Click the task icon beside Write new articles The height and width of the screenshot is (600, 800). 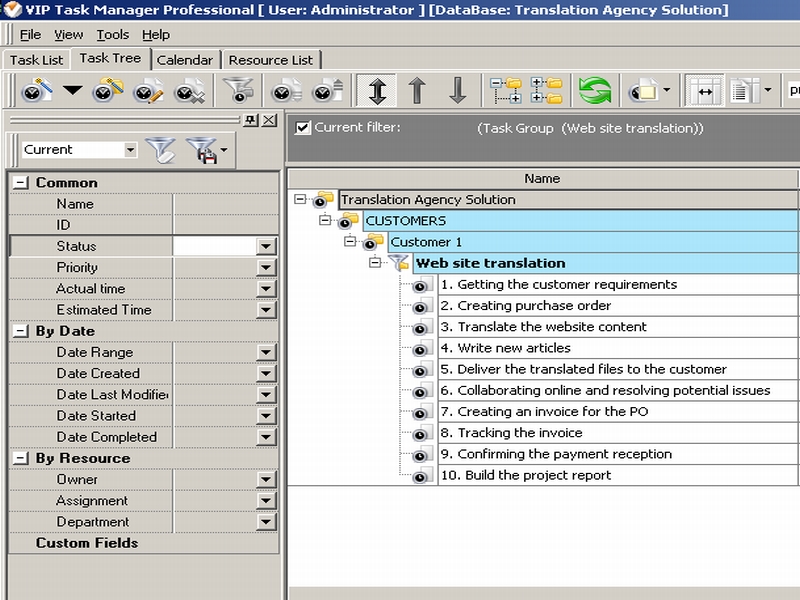tap(421, 348)
